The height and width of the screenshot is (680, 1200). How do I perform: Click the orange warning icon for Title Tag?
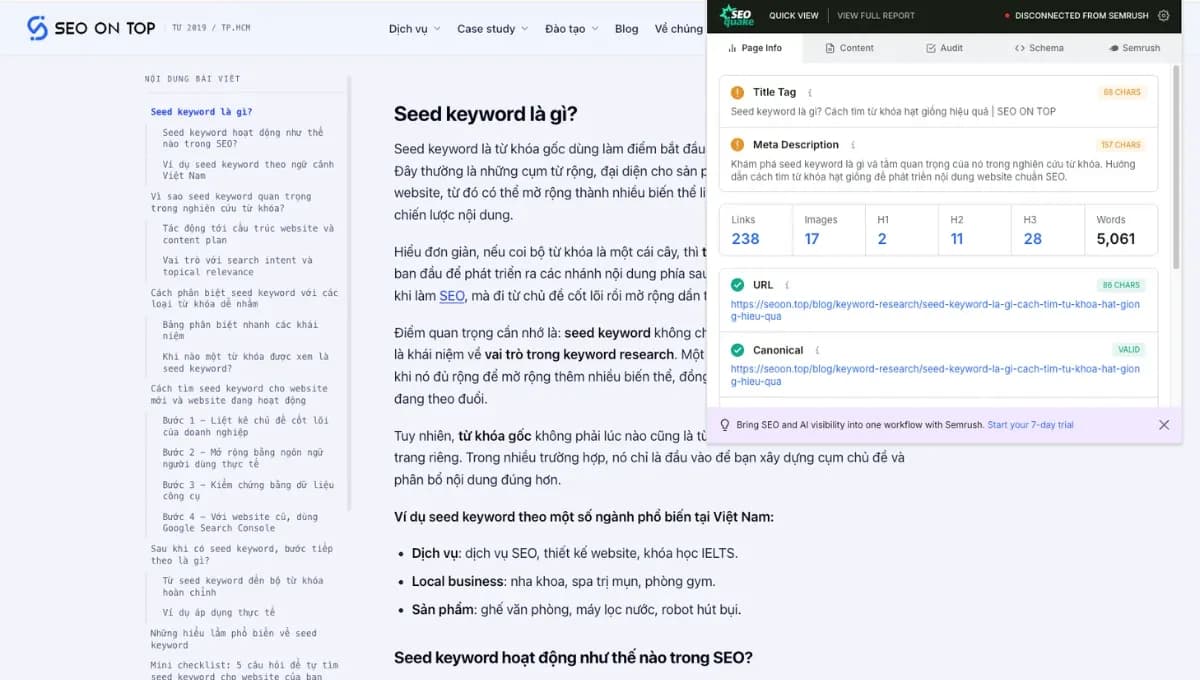738,93
